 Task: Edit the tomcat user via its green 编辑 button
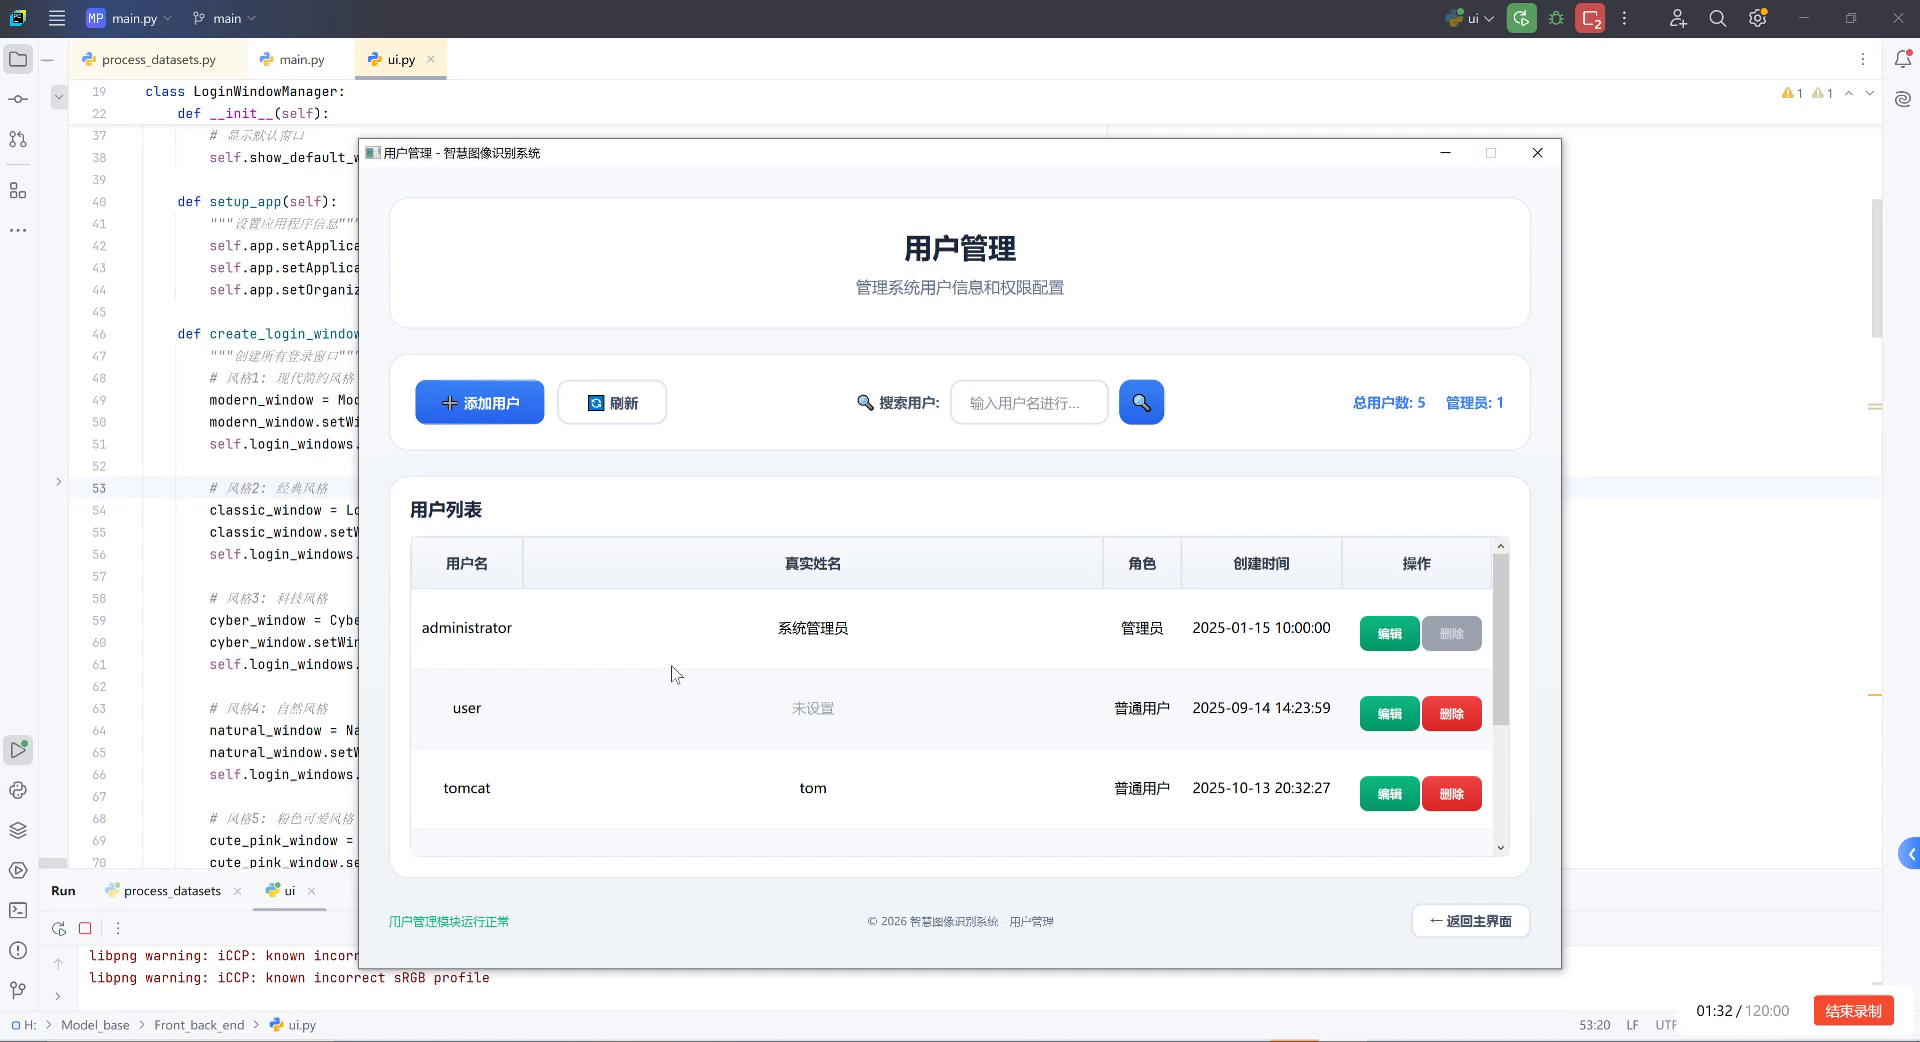tap(1388, 793)
